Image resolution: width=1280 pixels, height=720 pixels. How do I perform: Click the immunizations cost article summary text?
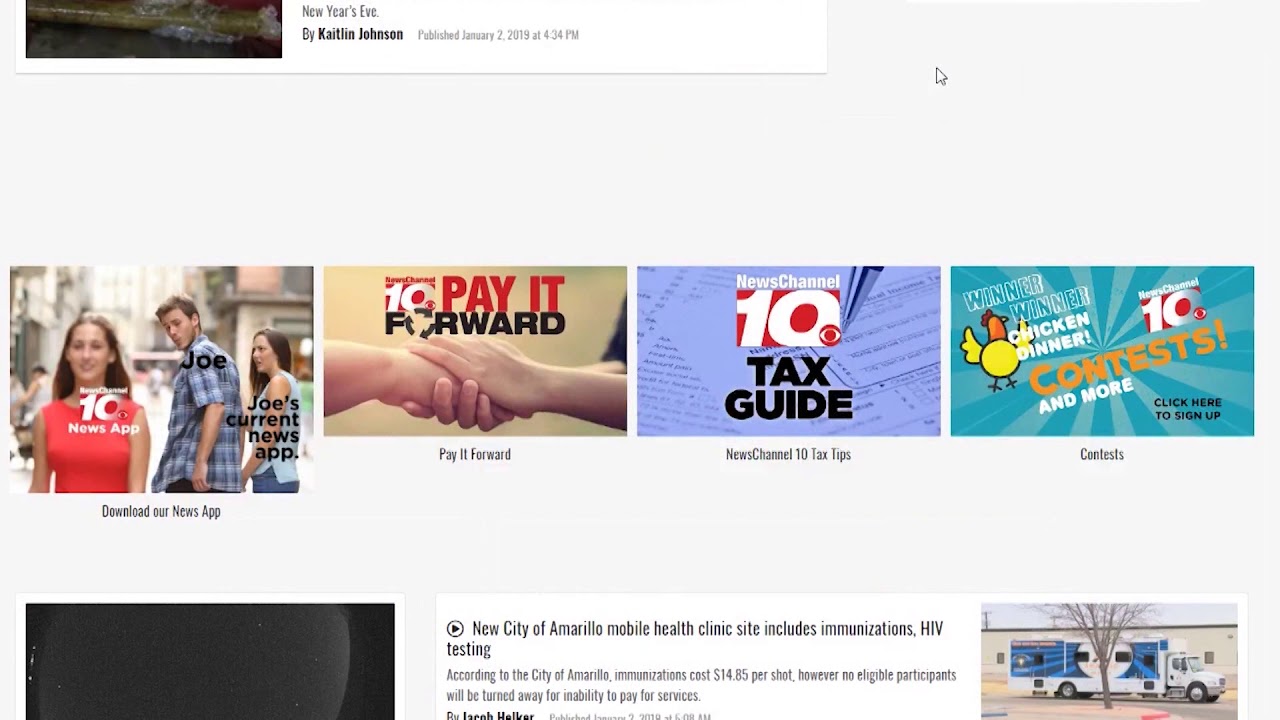(701, 685)
